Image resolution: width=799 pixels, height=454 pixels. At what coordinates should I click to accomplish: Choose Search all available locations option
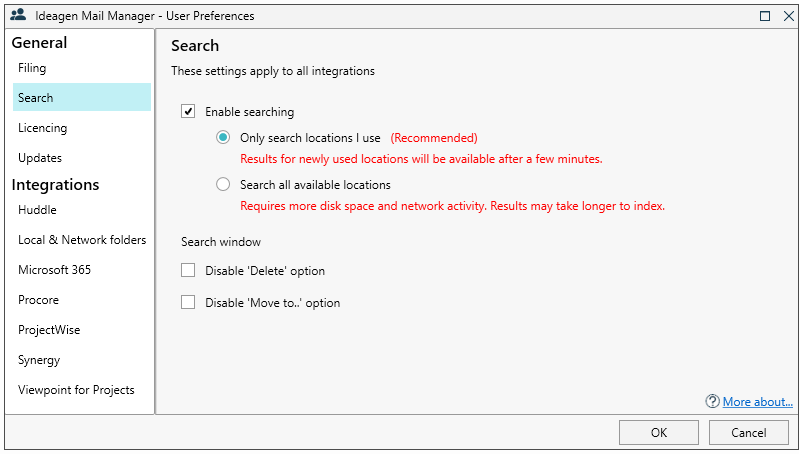[223, 184]
